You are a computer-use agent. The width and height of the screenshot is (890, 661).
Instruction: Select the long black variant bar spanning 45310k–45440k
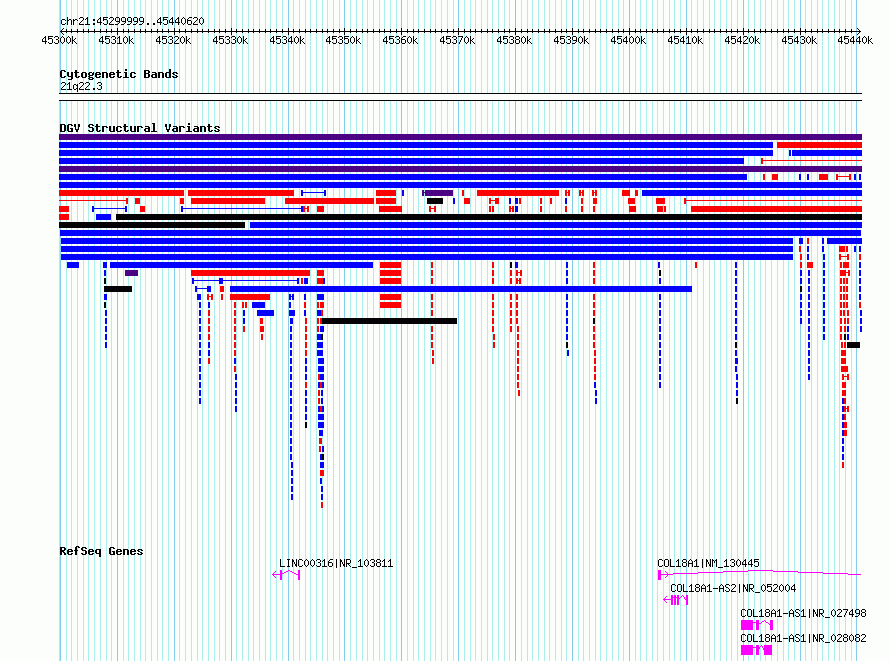coord(489,217)
